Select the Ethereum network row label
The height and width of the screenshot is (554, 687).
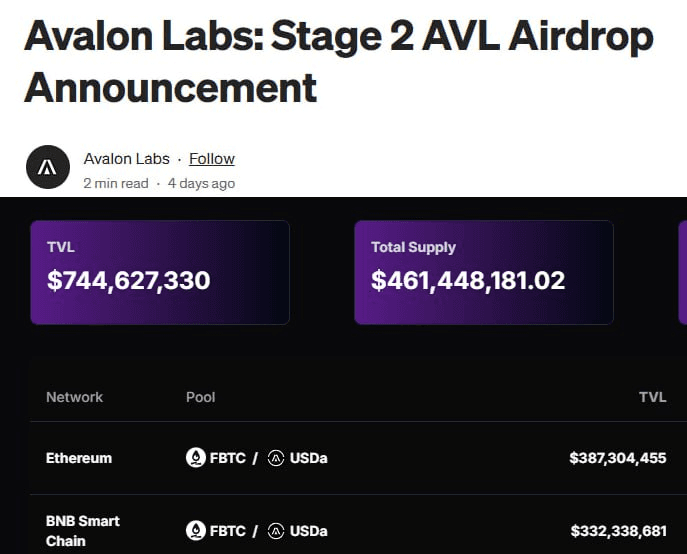pyautogui.click(x=79, y=458)
